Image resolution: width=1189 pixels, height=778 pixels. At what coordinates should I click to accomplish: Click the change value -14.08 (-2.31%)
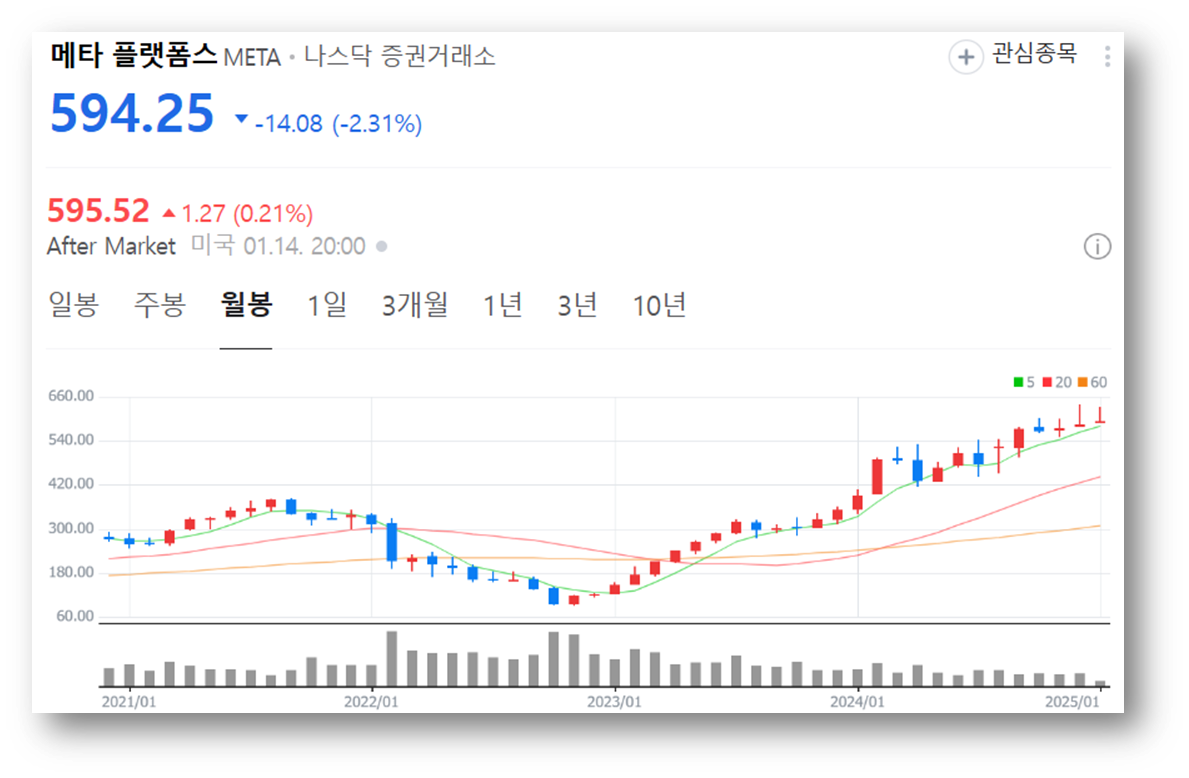(338, 123)
